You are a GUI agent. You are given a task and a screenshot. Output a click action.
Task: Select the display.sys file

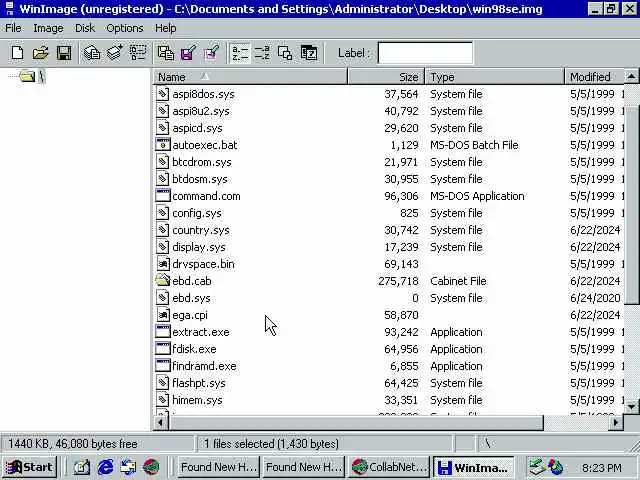199,247
